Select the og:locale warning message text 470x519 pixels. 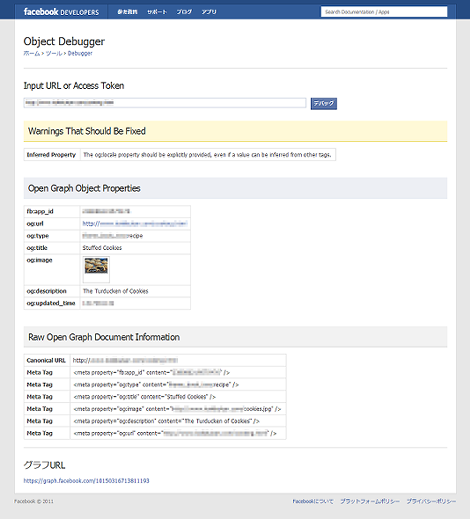(207, 155)
